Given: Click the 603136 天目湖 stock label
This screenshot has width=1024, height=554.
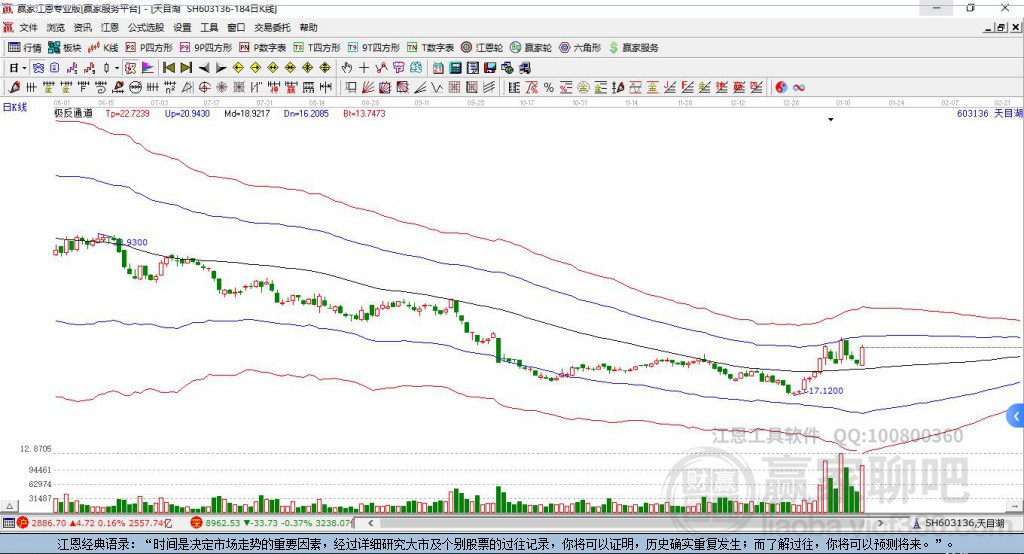Looking at the screenshot, I should pyautogui.click(x=989, y=113).
